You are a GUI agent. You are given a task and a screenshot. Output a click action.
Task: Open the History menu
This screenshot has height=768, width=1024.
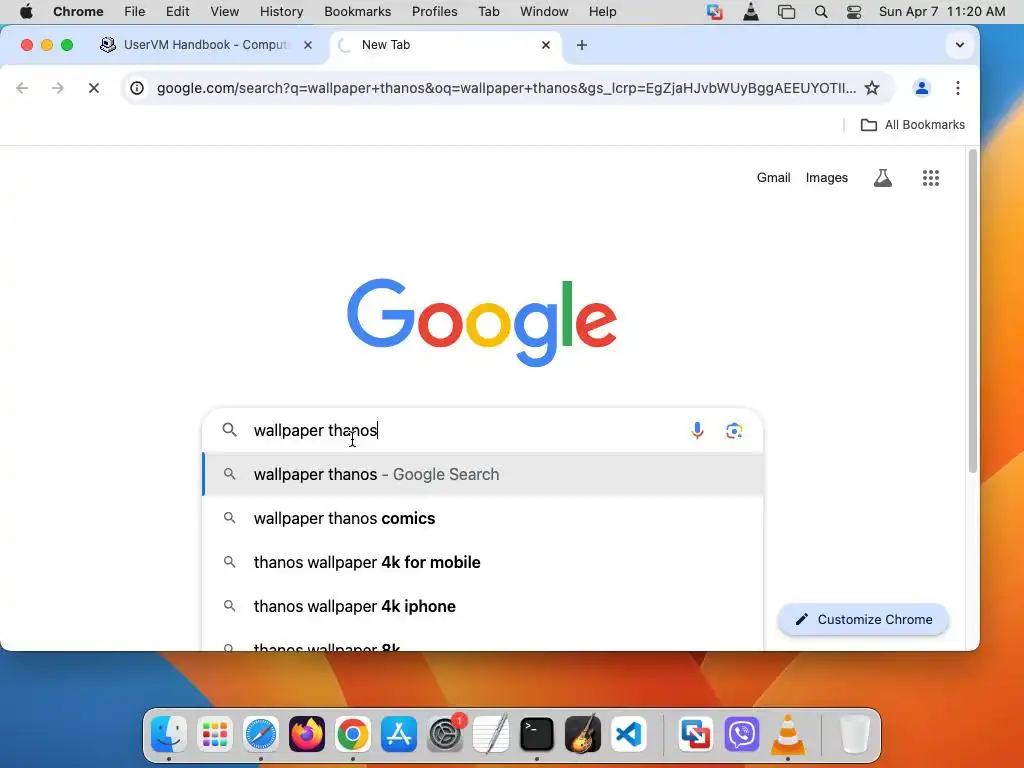[281, 12]
